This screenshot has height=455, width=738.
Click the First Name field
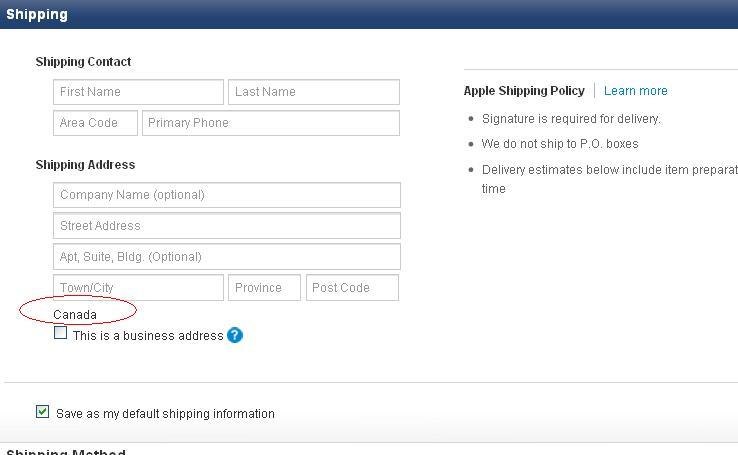pyautogui.click(x=138, y=92)
